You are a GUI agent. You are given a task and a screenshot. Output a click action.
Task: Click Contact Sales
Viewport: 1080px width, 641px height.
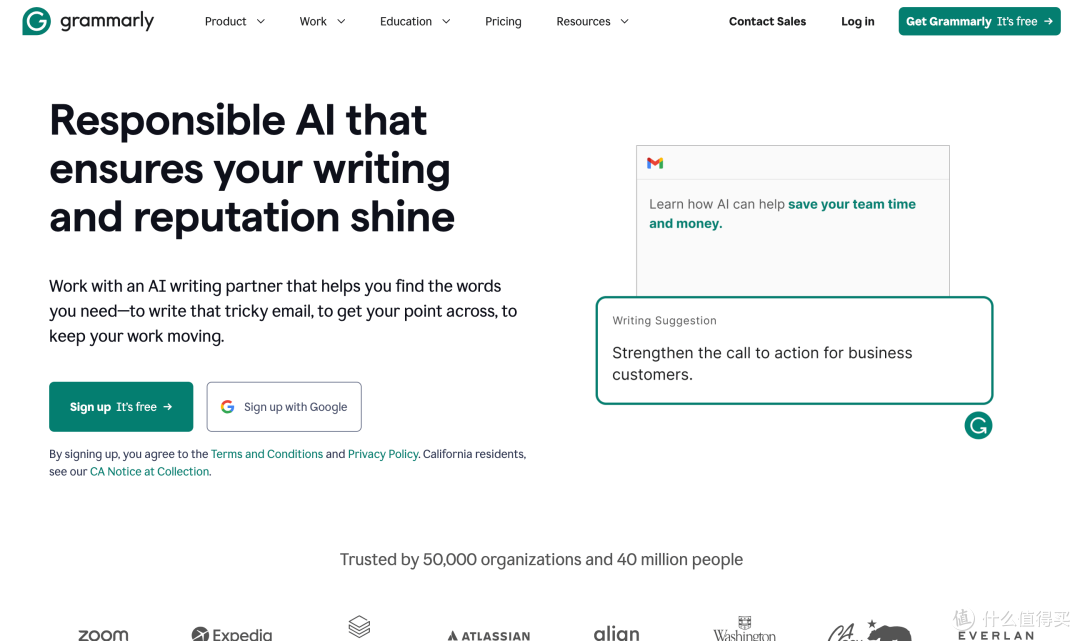click(x=767, y=21)
